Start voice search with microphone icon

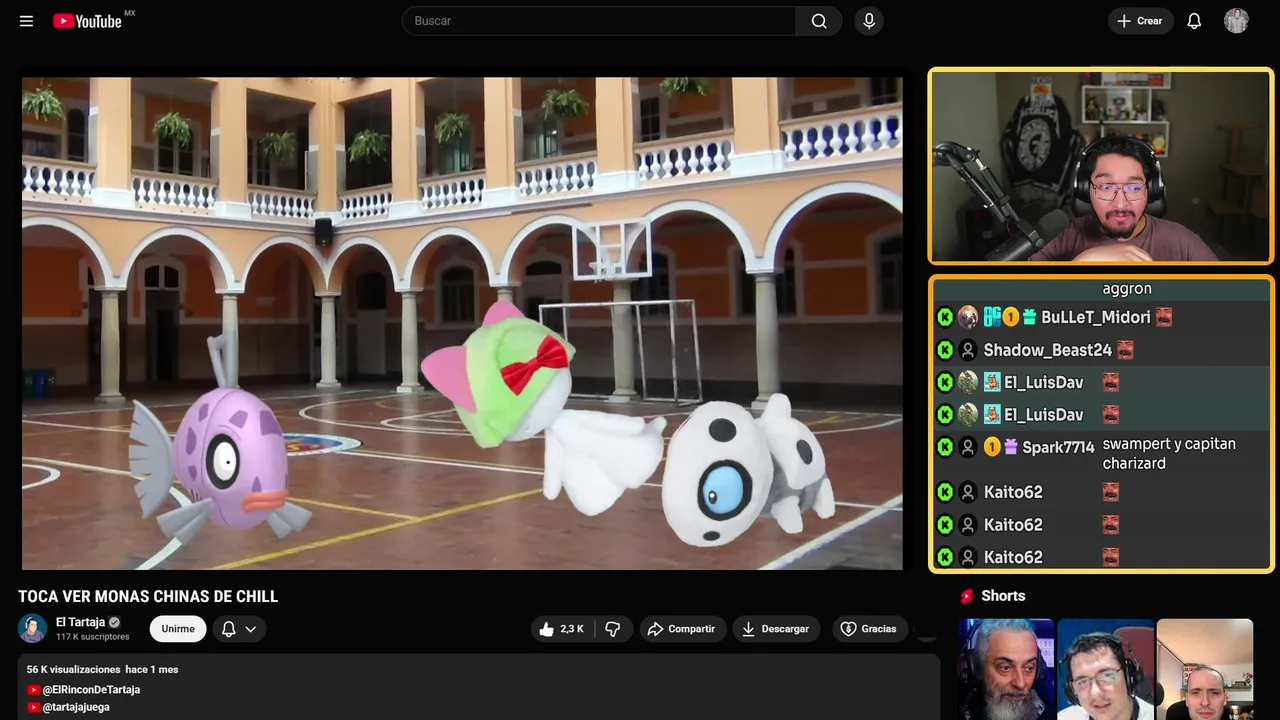click(869, 21)
